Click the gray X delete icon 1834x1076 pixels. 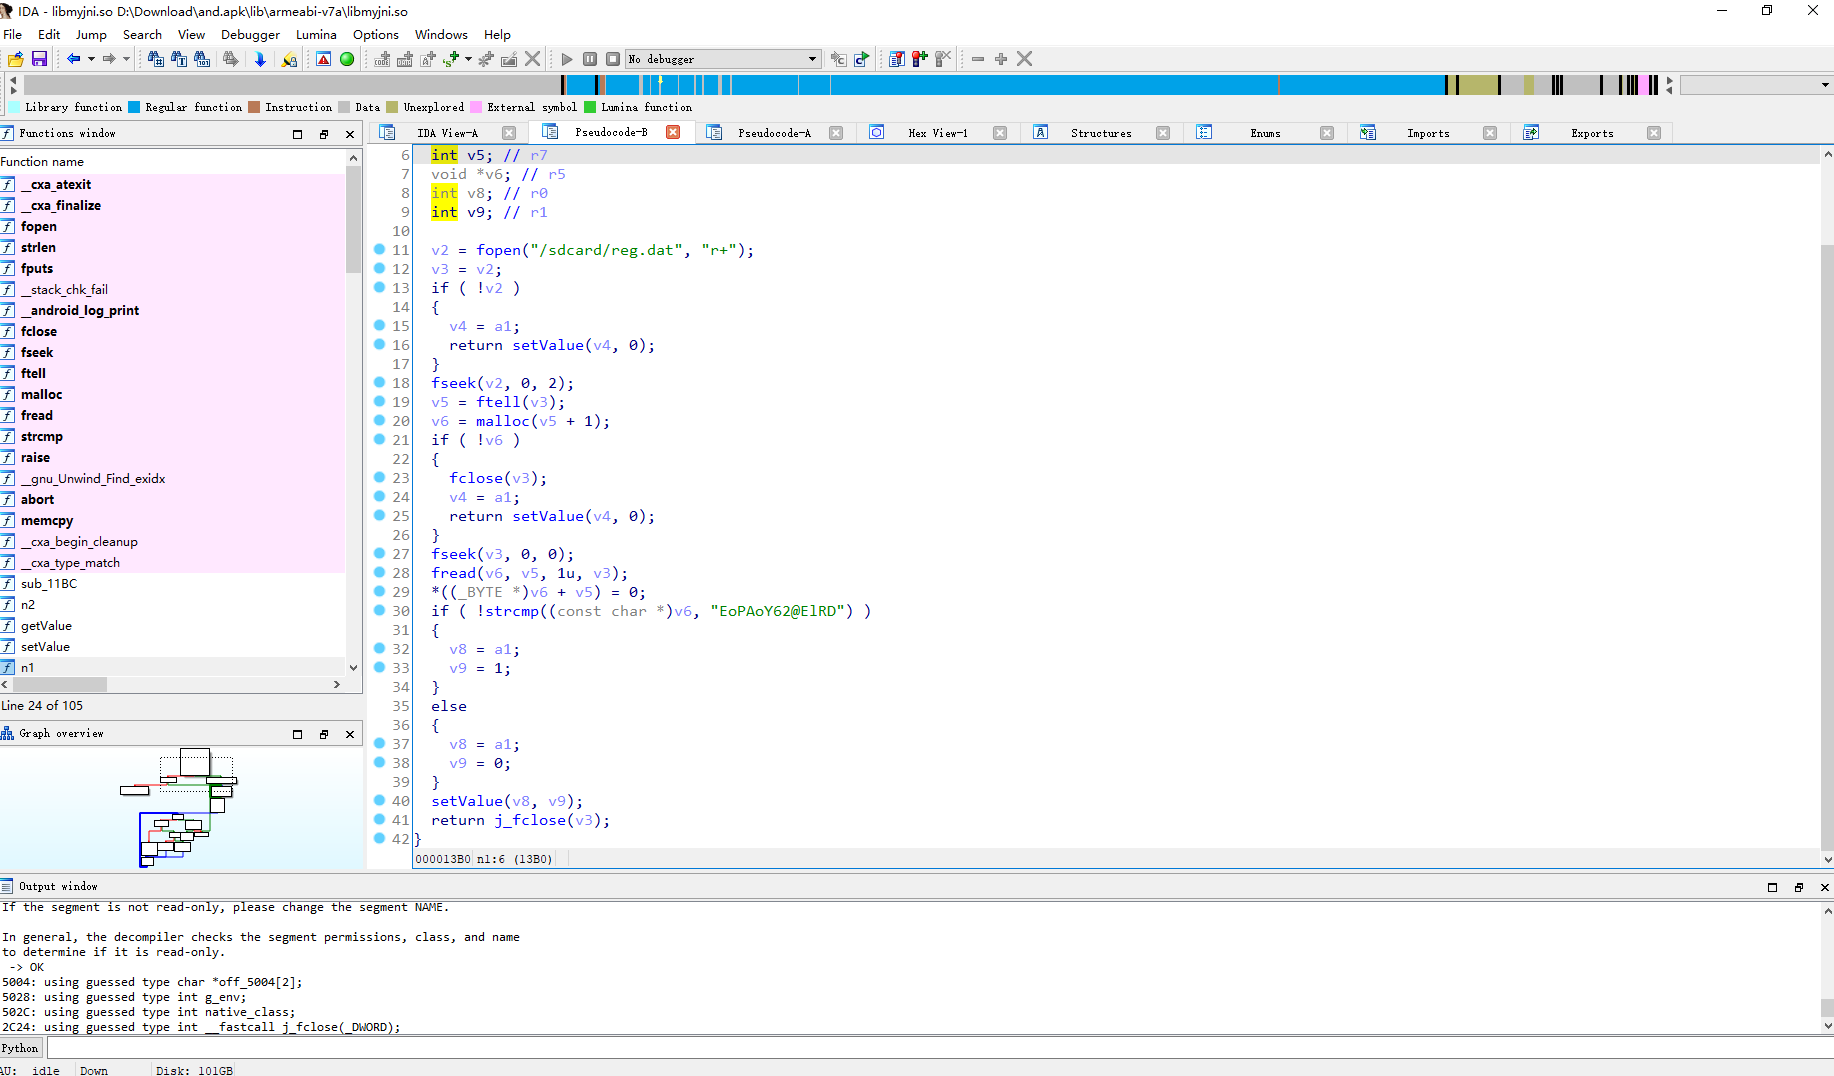(x=533, y=59)
